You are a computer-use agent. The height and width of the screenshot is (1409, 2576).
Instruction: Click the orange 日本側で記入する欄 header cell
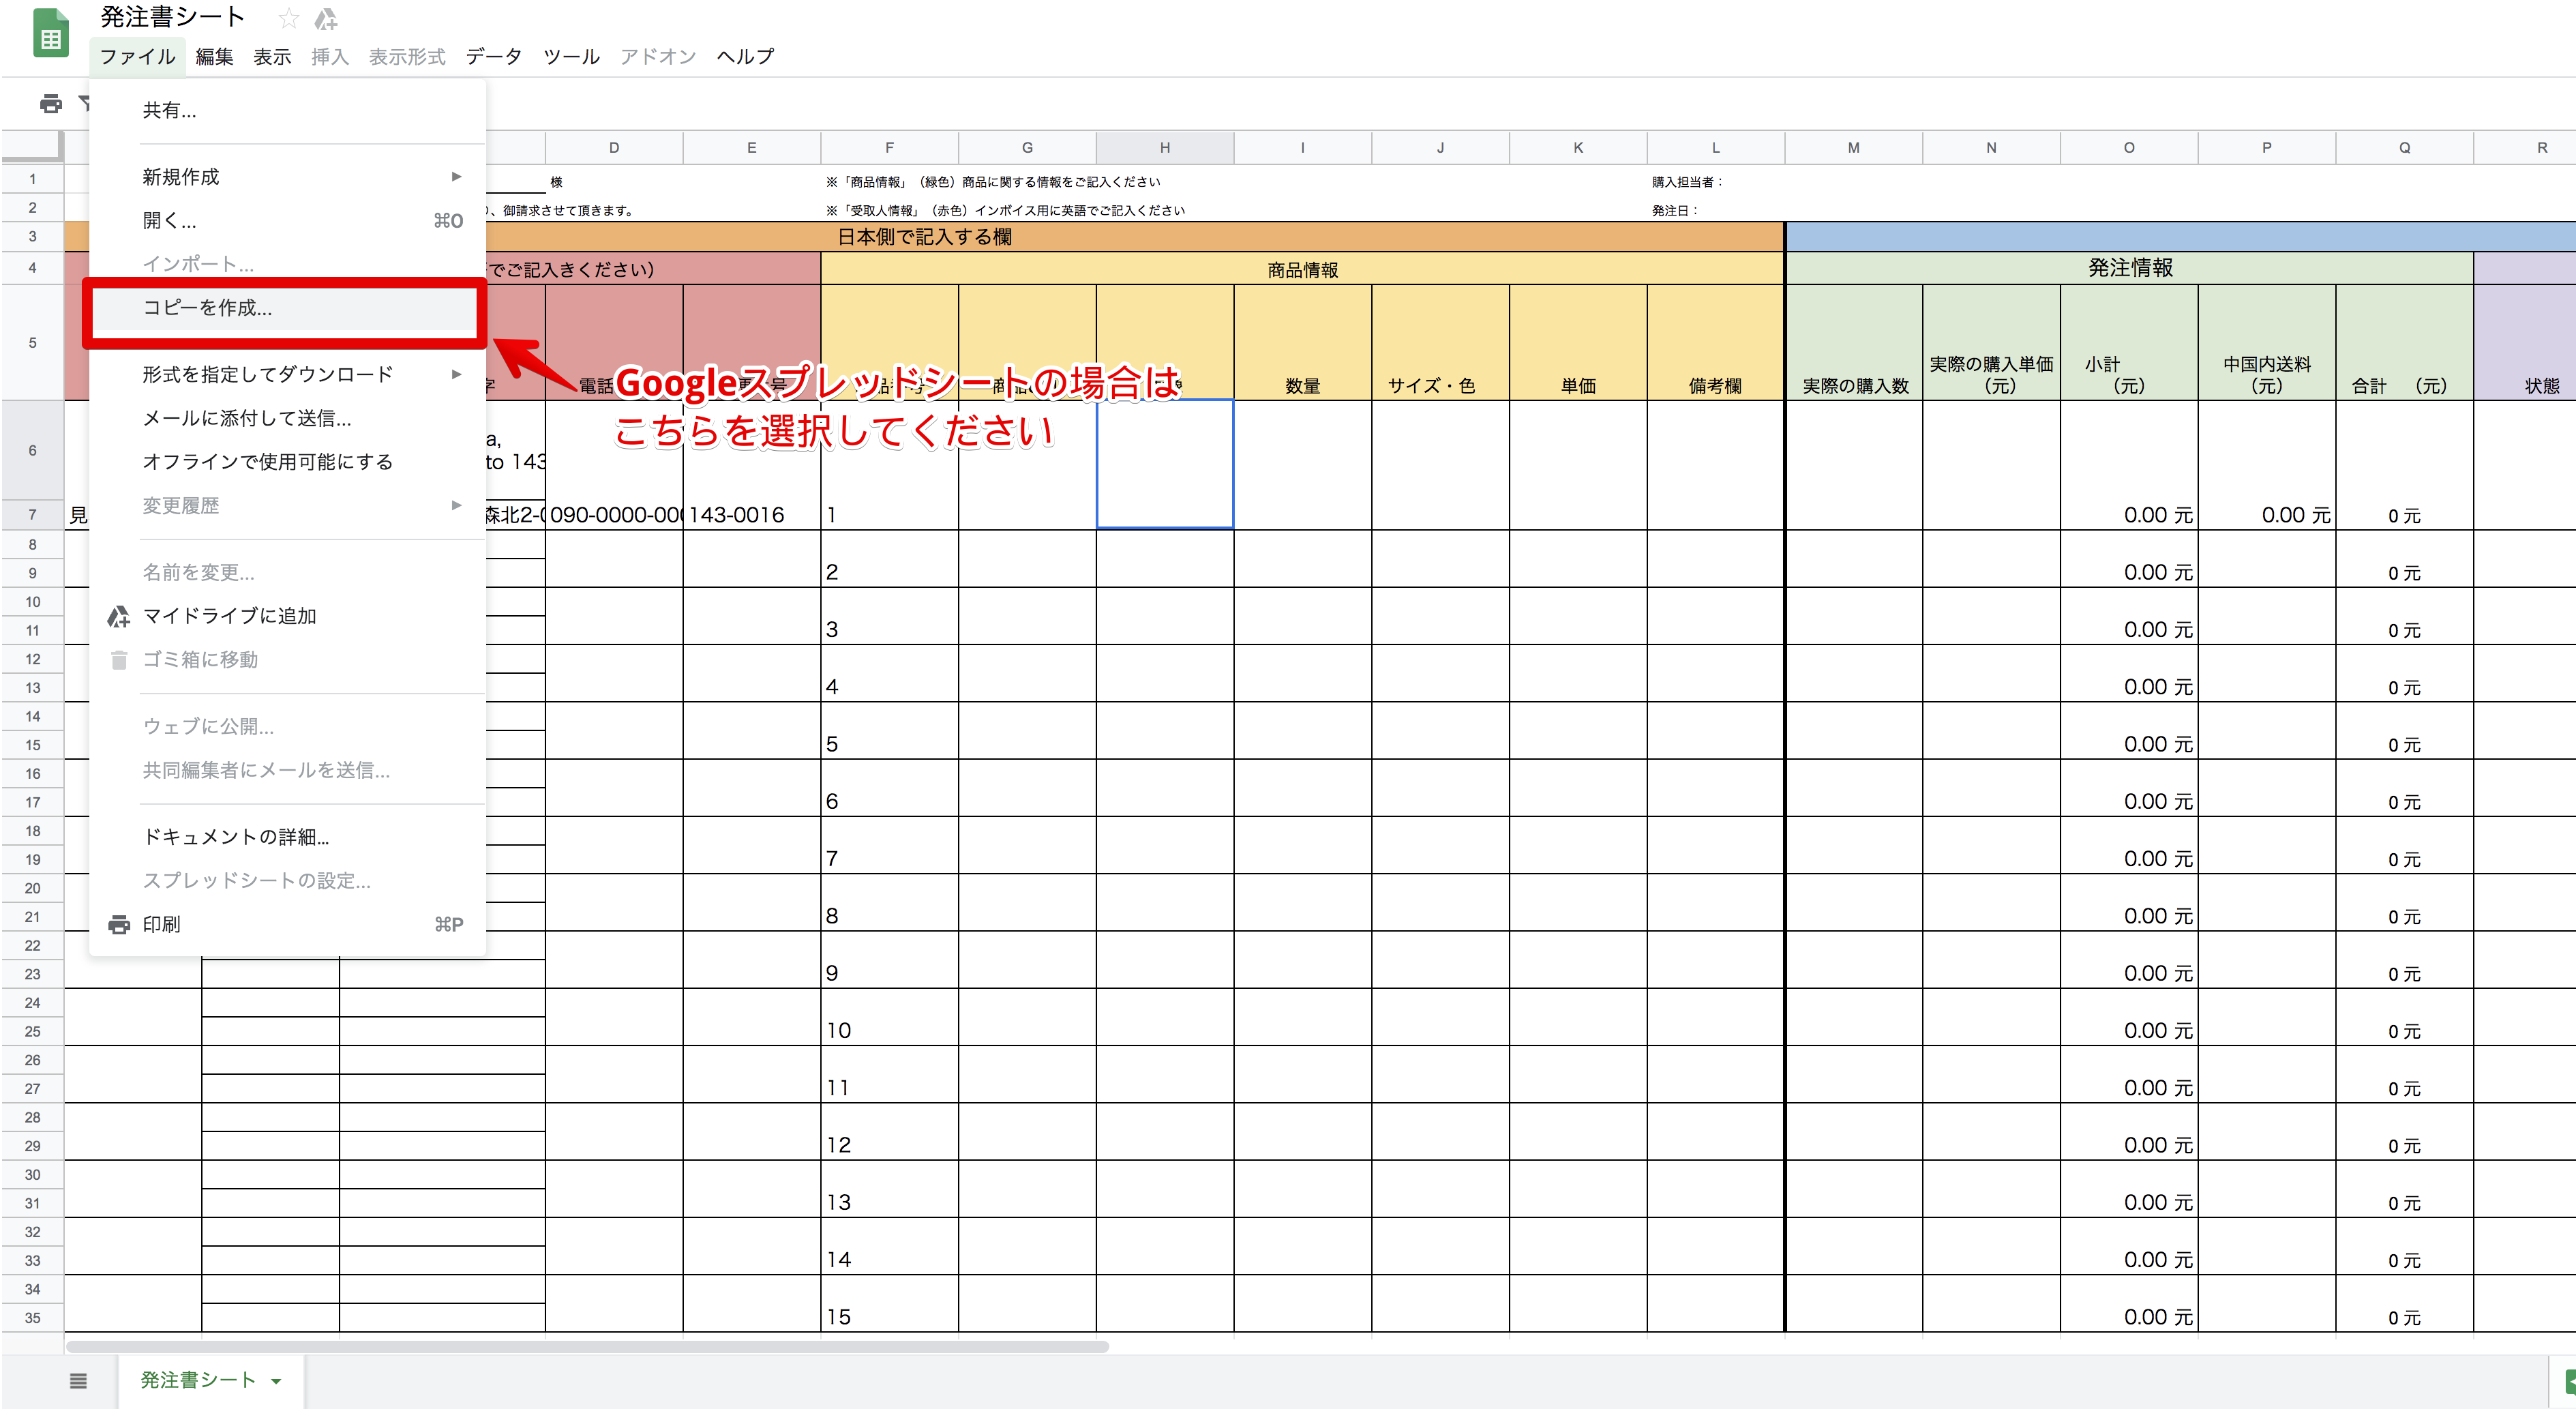click(x=924, y=237)
